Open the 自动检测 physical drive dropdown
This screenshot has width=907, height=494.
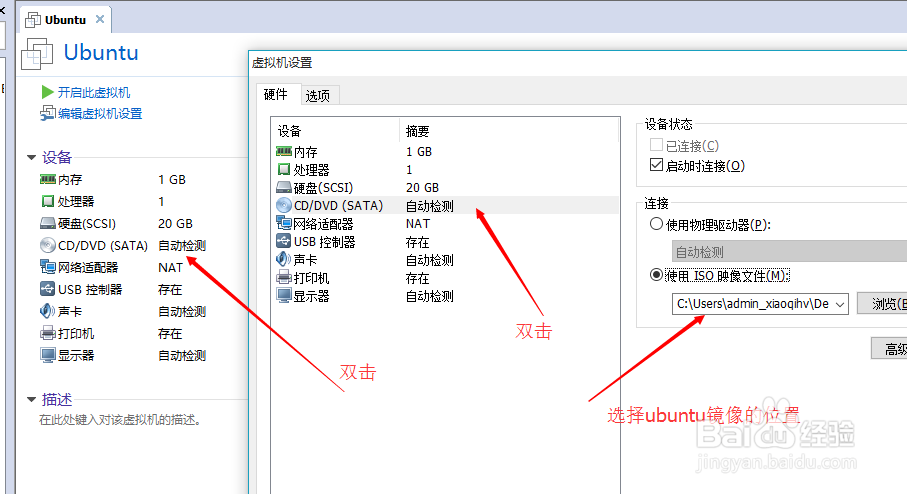789,252
